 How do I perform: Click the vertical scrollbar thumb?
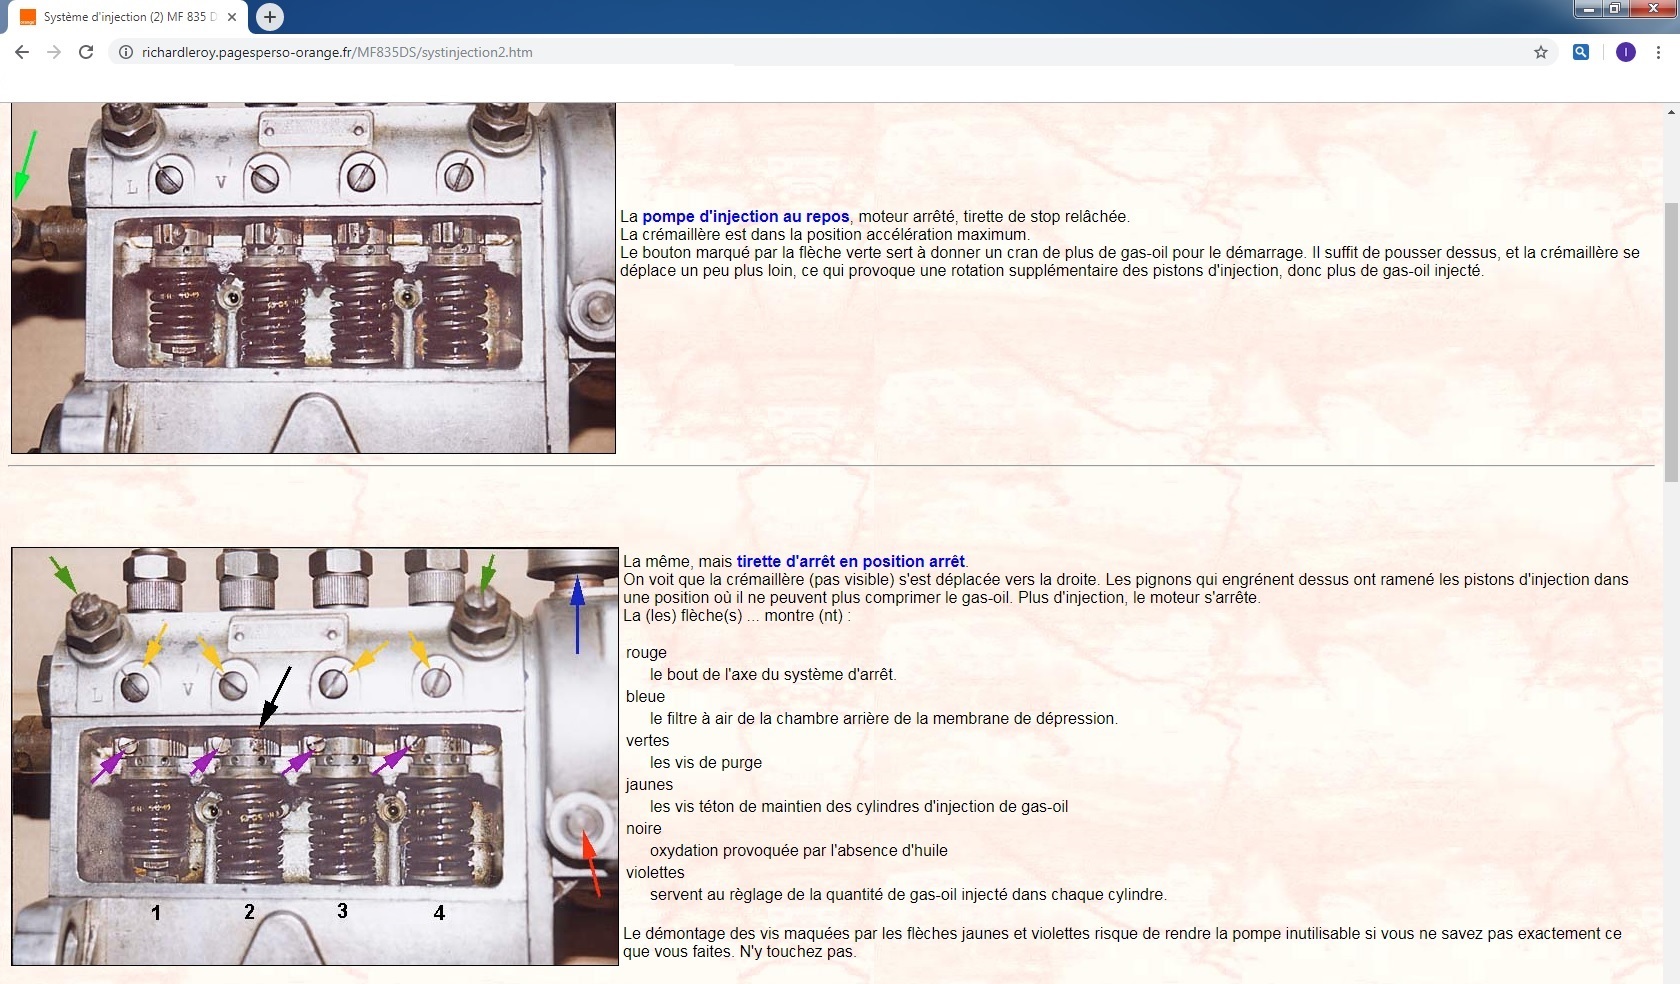[x=1671, y=340]
